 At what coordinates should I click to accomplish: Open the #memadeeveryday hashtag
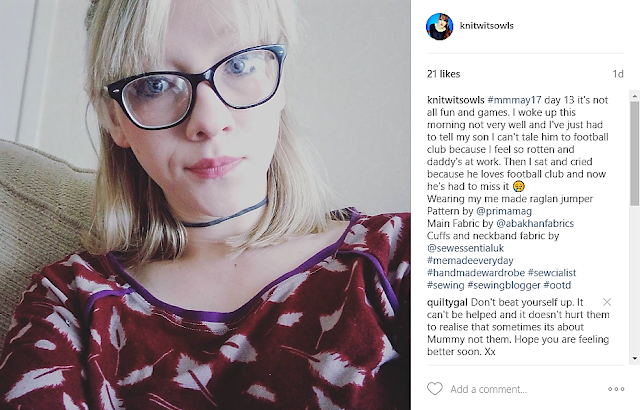470,260
